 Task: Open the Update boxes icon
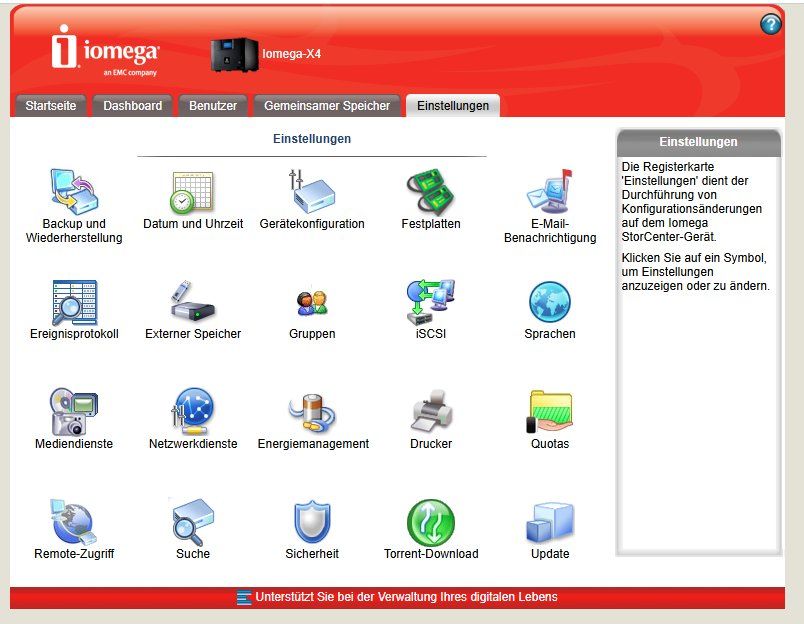coord(550,522)
